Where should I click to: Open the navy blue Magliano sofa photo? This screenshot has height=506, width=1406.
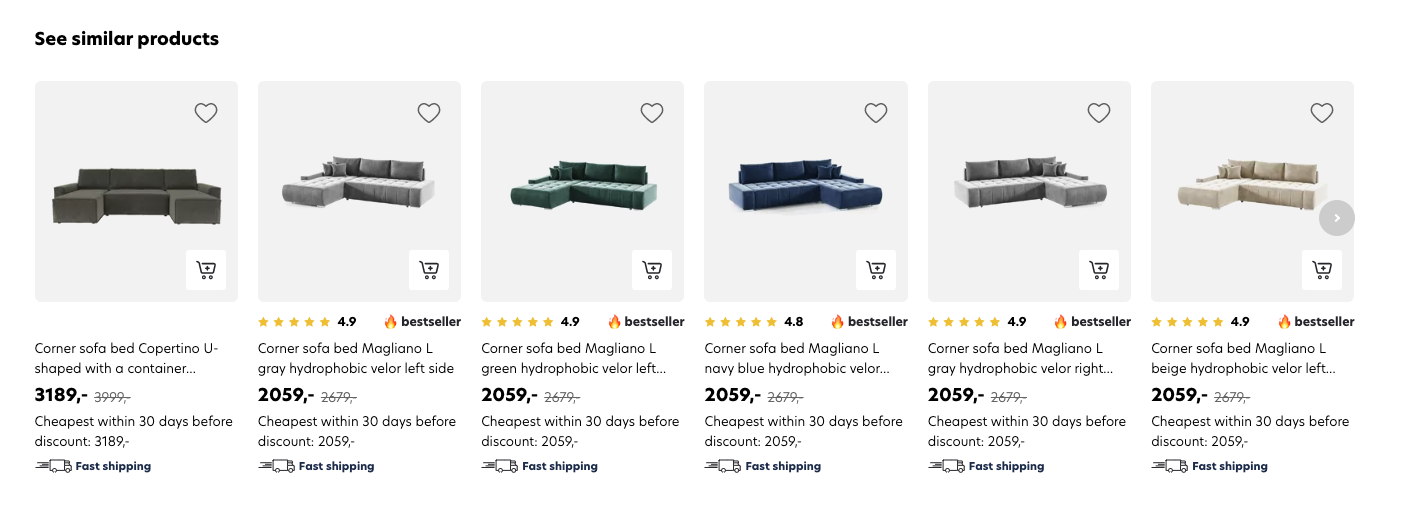pos(806,185)
